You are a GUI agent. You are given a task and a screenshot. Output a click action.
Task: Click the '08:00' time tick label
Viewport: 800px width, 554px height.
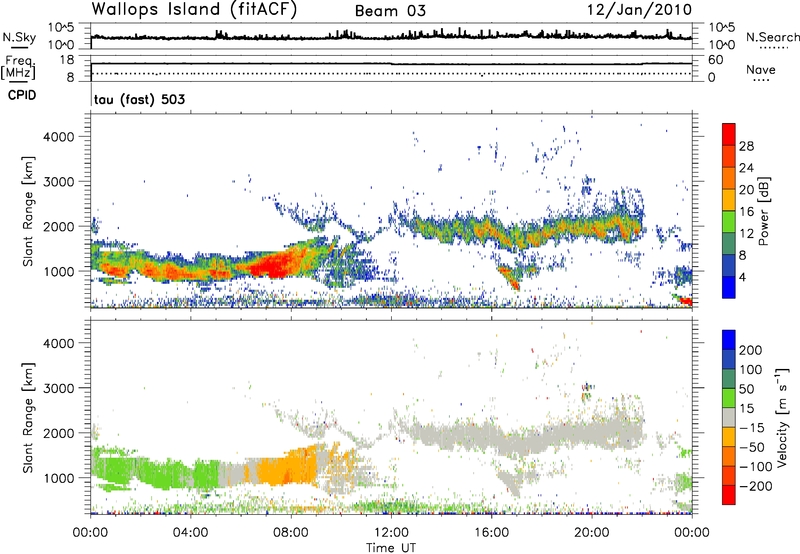pos(291,533)
